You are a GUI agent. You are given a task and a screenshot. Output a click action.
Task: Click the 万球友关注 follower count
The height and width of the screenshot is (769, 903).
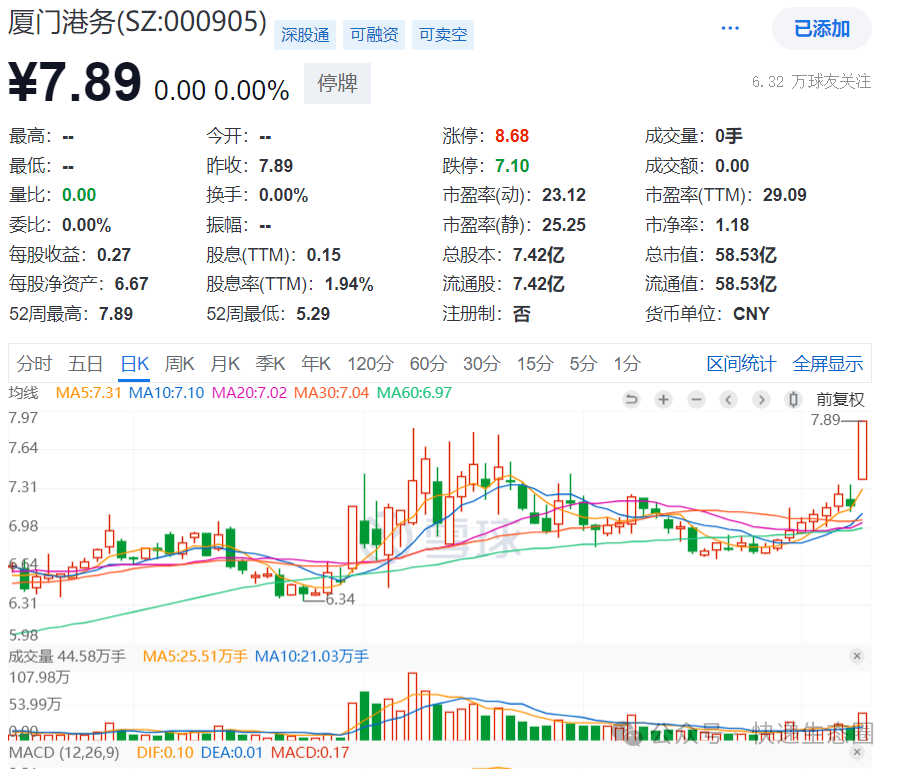[811, 82]
